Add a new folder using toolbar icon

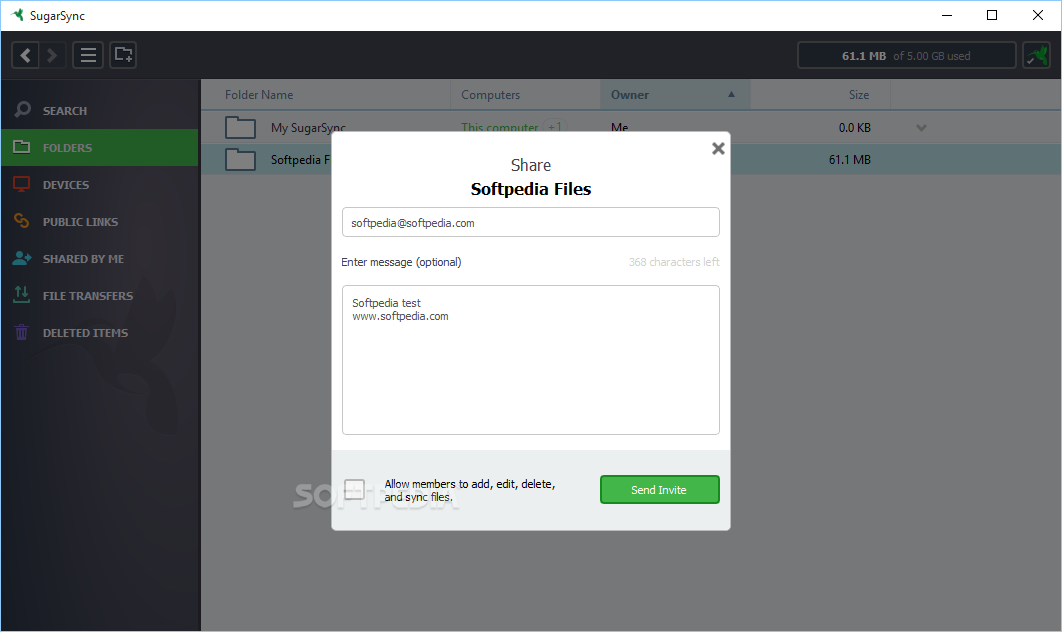click(x=123, y=55)
